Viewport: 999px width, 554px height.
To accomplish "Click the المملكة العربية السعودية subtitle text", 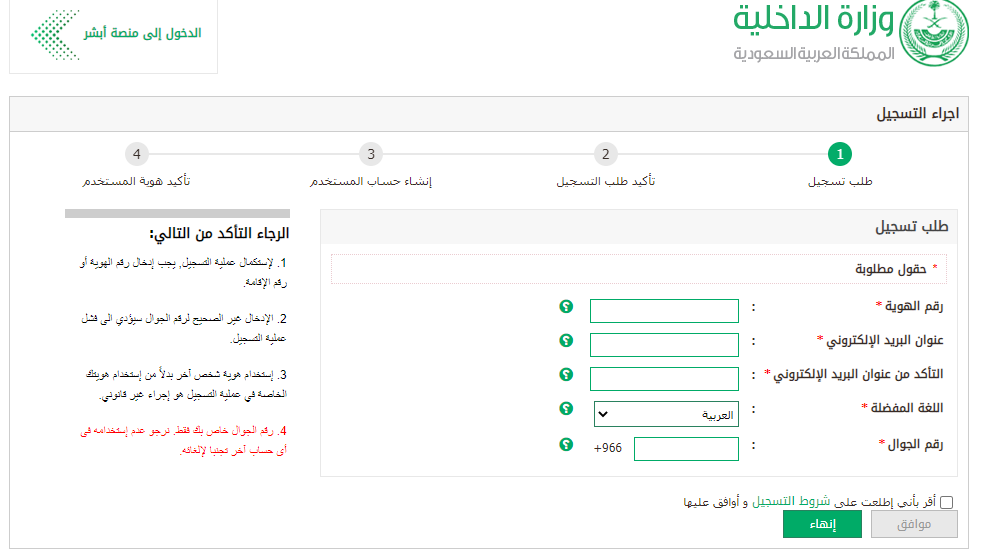I will 814,53.
